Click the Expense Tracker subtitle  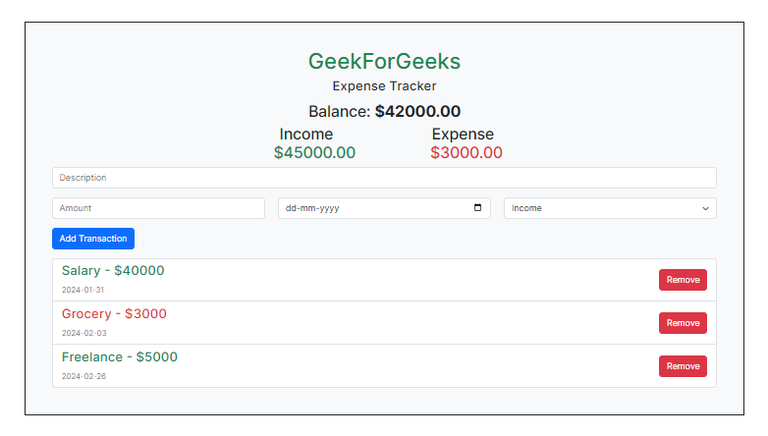[x=384, y=86]
